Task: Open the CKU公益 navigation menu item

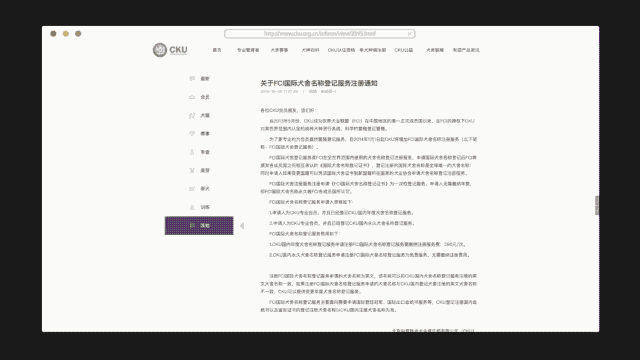Action: click(404, 50)
